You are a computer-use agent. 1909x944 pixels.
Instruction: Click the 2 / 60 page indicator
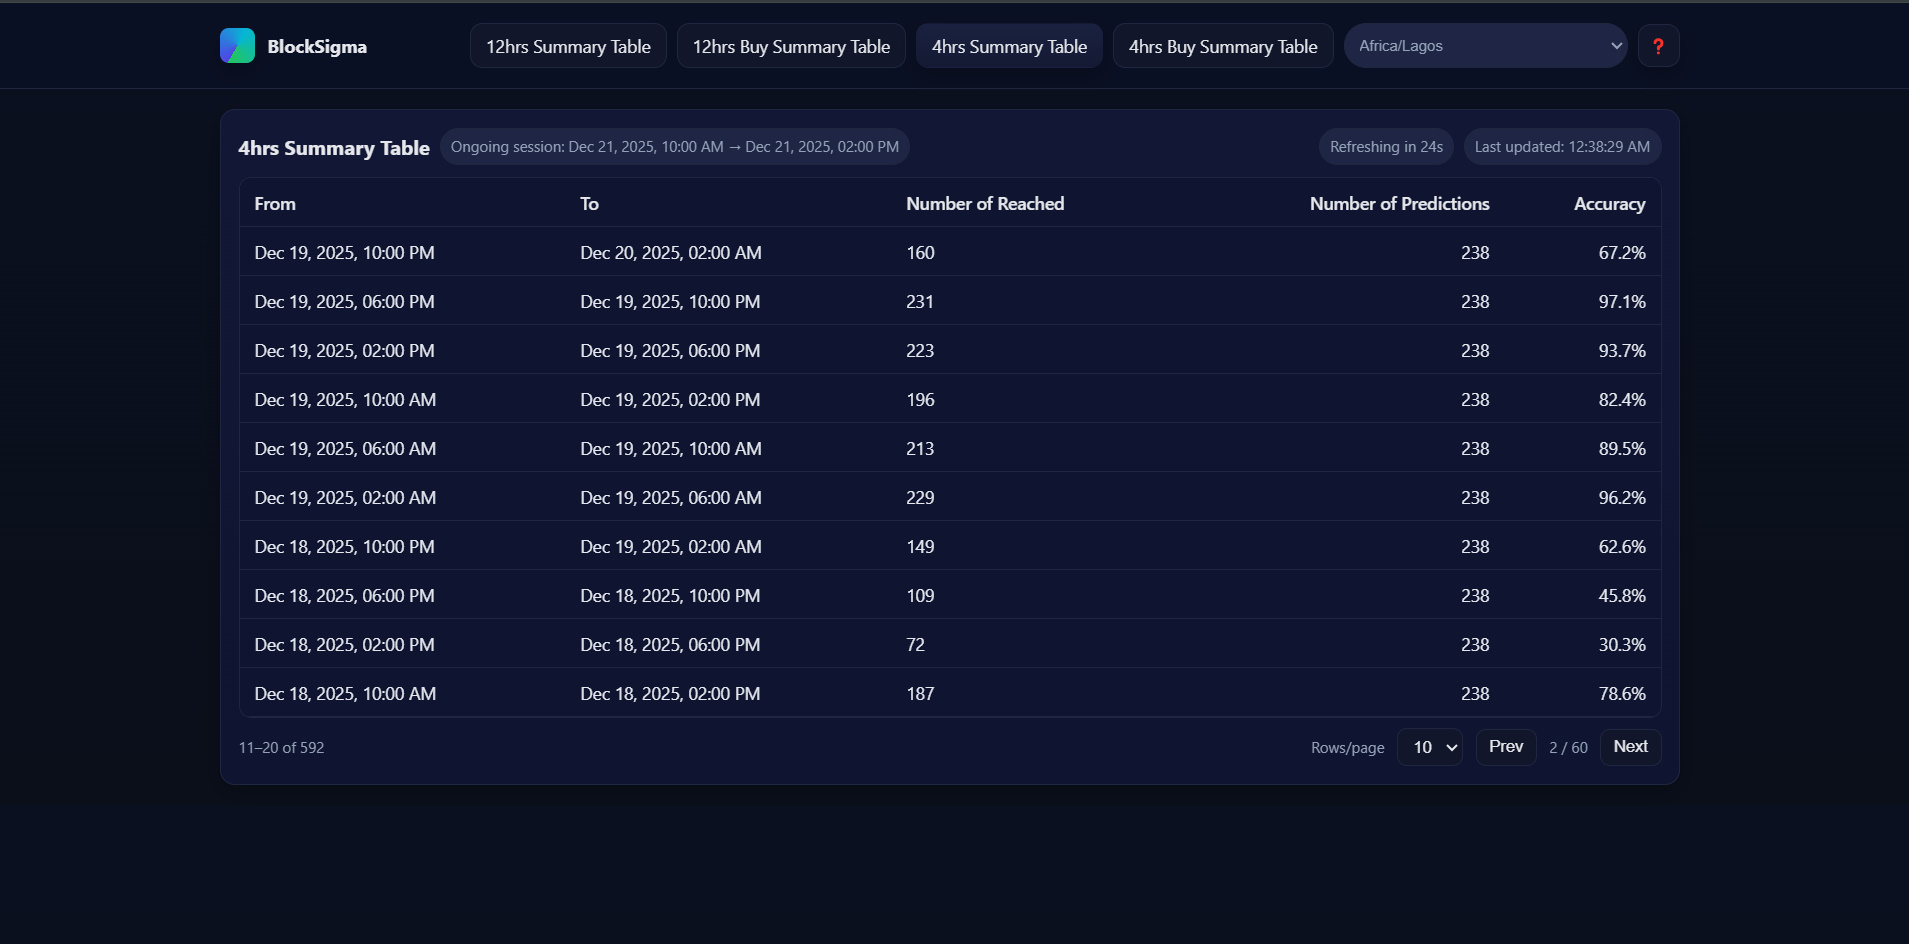[x=1568, y=748]
